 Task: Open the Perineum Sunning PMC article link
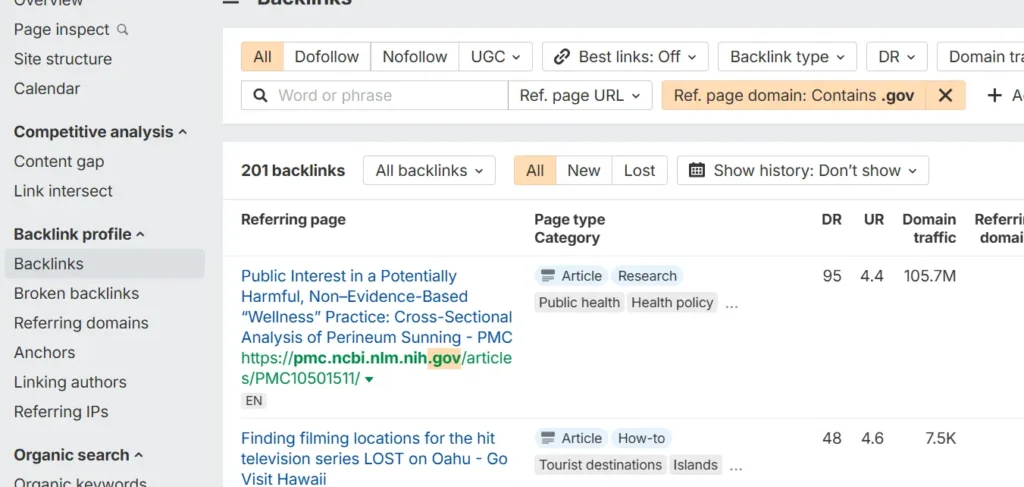[x=377, y=307]
